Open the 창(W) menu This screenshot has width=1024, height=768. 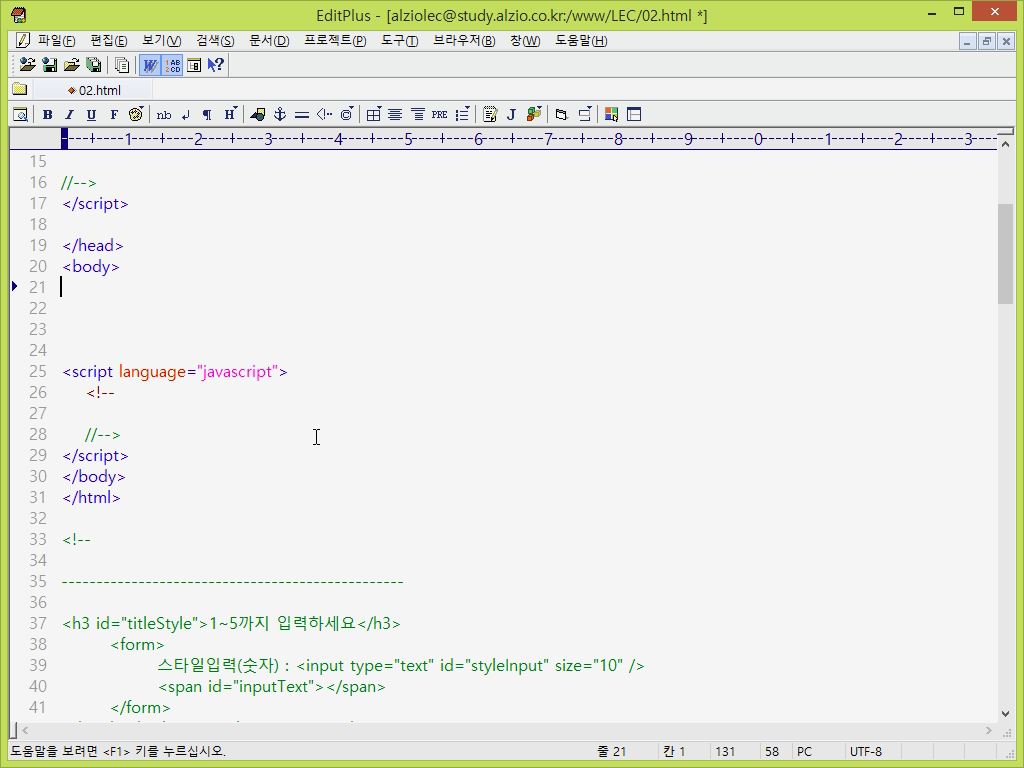point(525,40)
